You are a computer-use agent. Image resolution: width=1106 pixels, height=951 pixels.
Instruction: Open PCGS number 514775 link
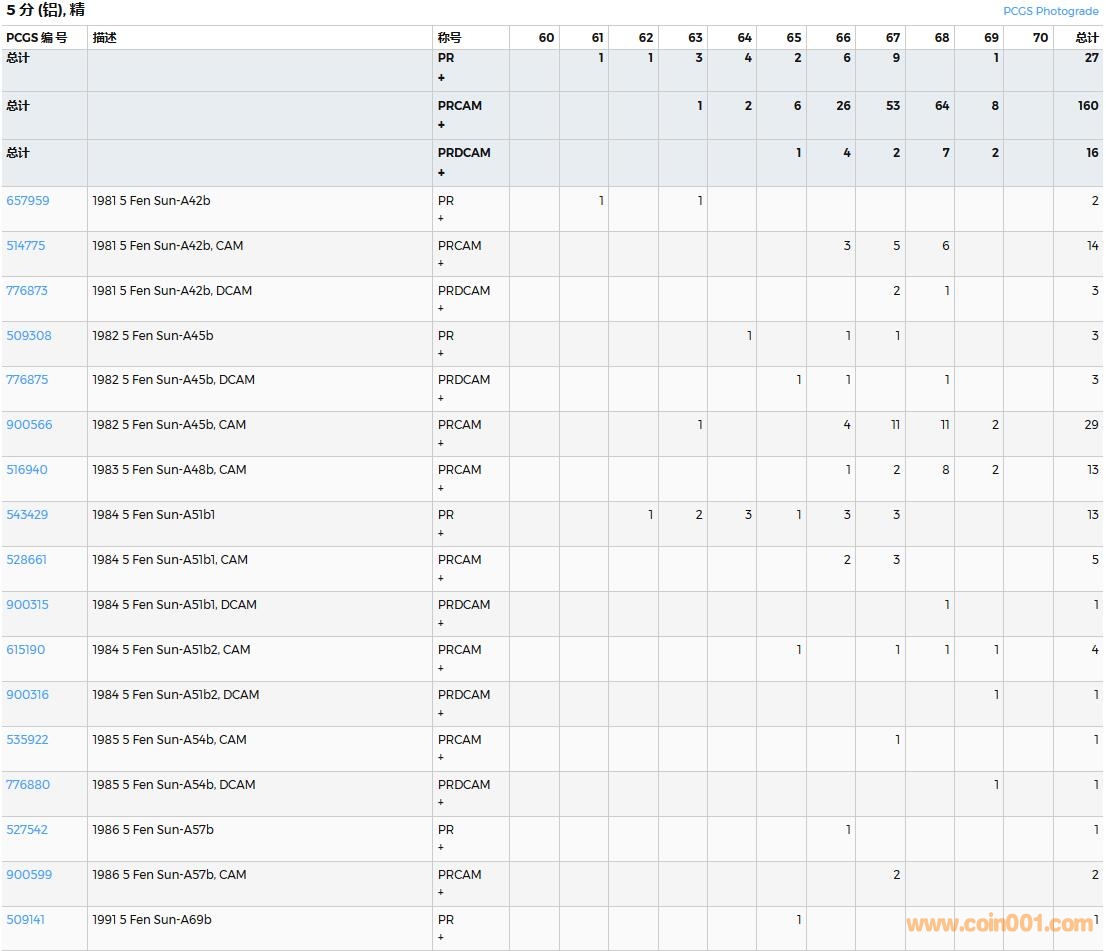(x=27, y=246)
